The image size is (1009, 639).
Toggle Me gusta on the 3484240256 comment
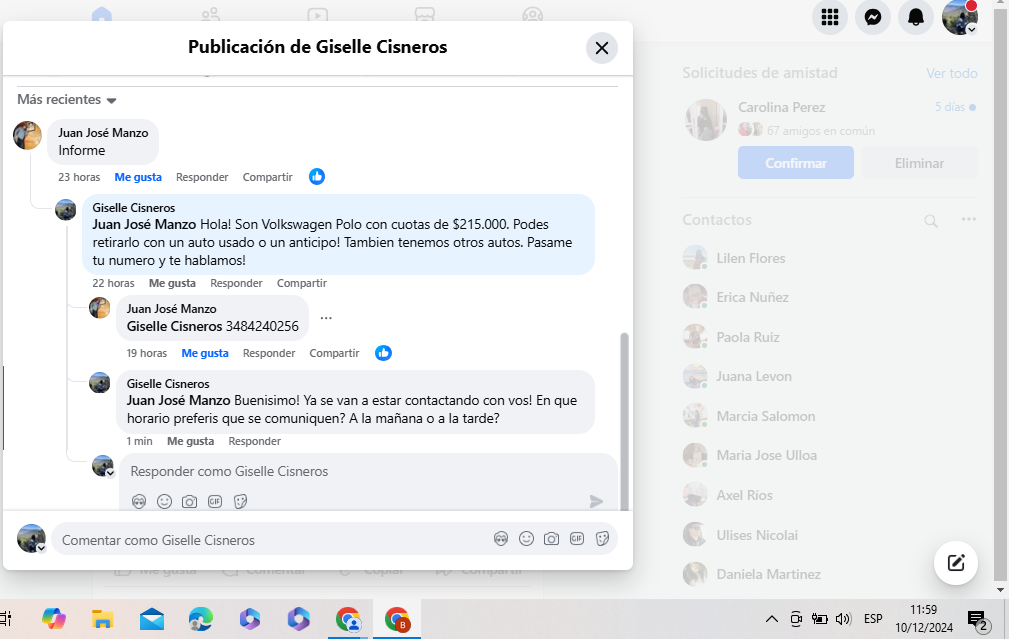point(205,353)
